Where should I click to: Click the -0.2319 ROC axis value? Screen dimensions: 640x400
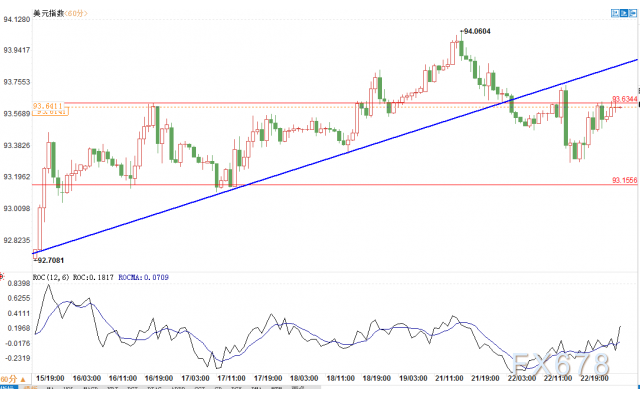tap(18, 358)
